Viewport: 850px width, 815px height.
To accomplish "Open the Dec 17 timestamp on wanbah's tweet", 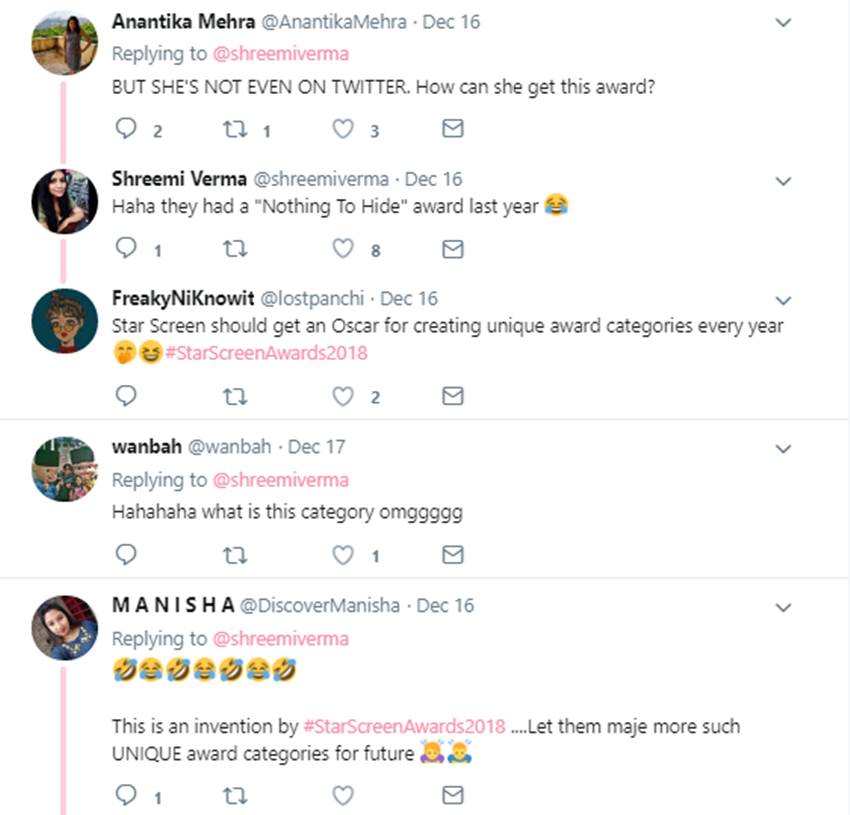I will click(316, 446).
